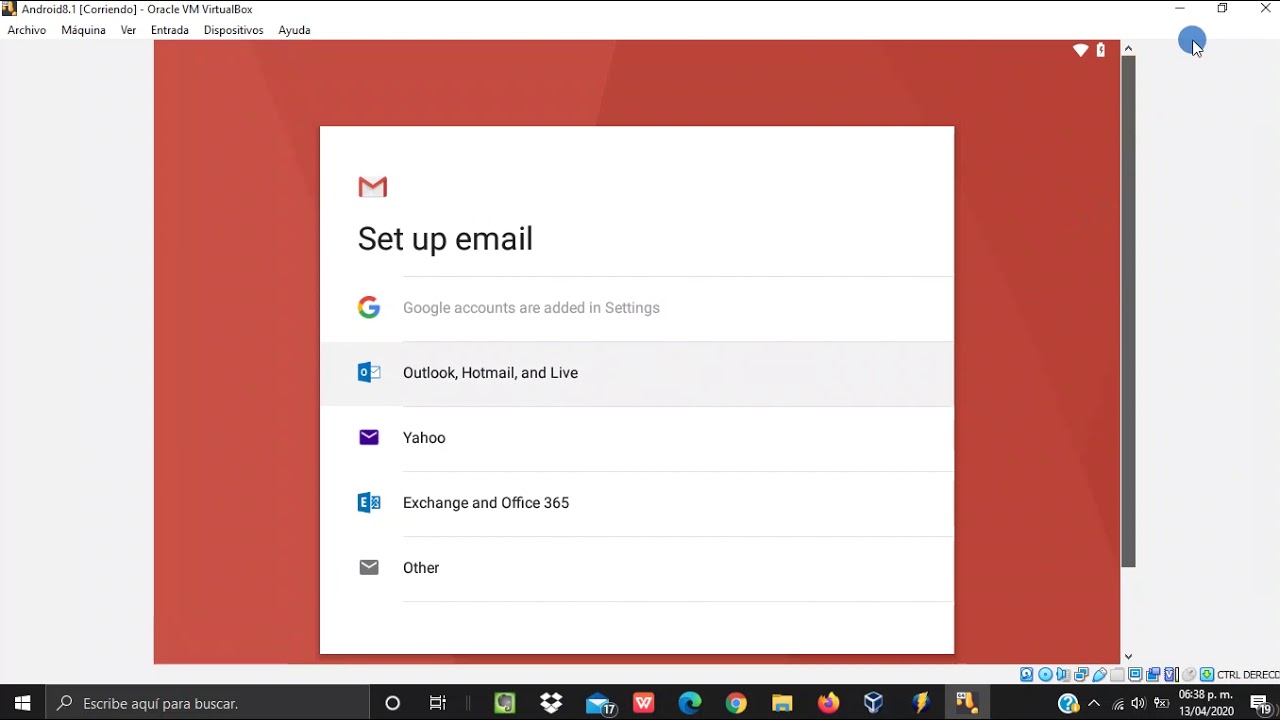Click VirtualBox network indicator

(1081, 675)
